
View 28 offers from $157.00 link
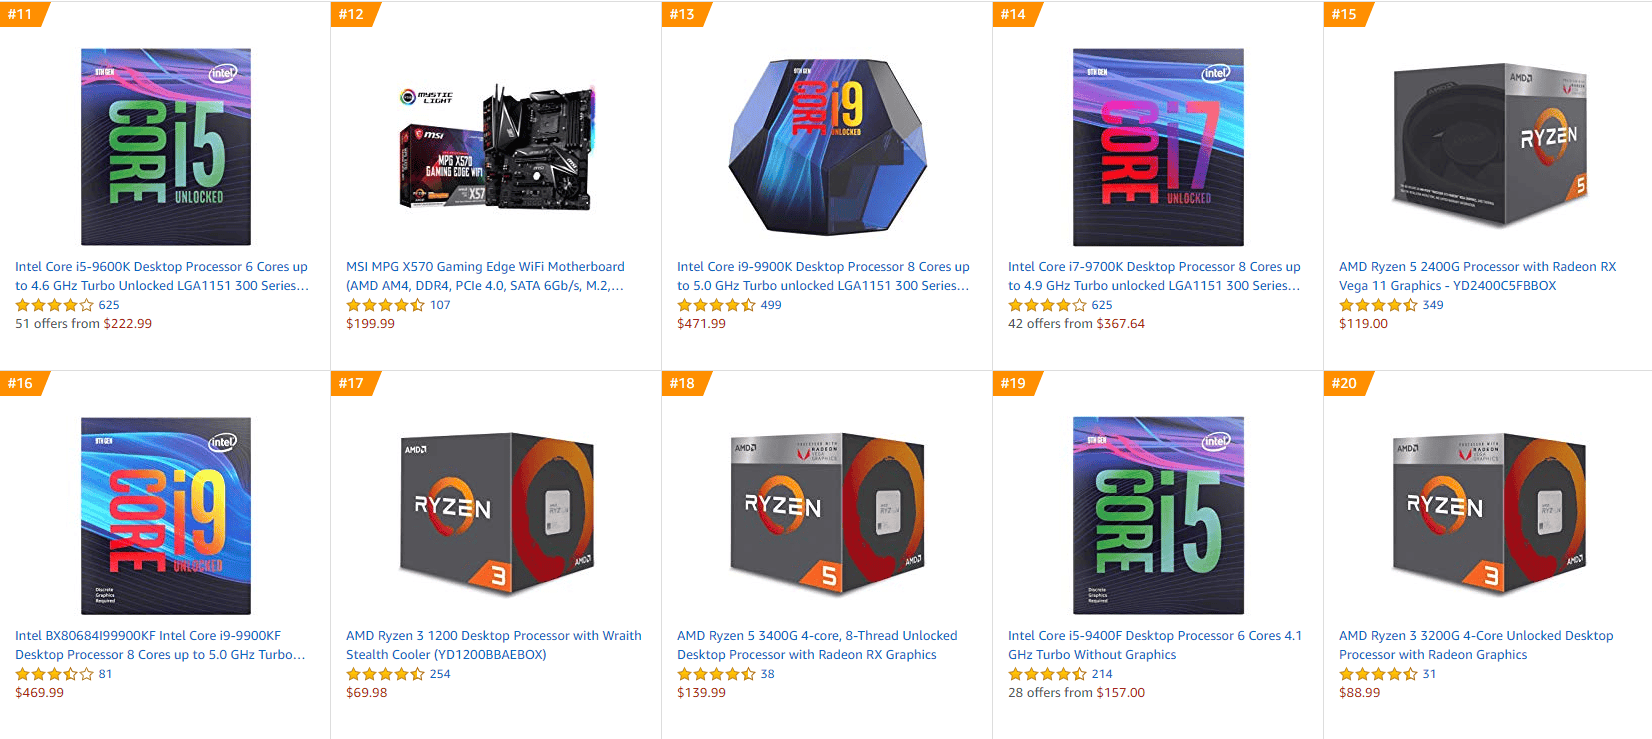(x=1076, y=693)
